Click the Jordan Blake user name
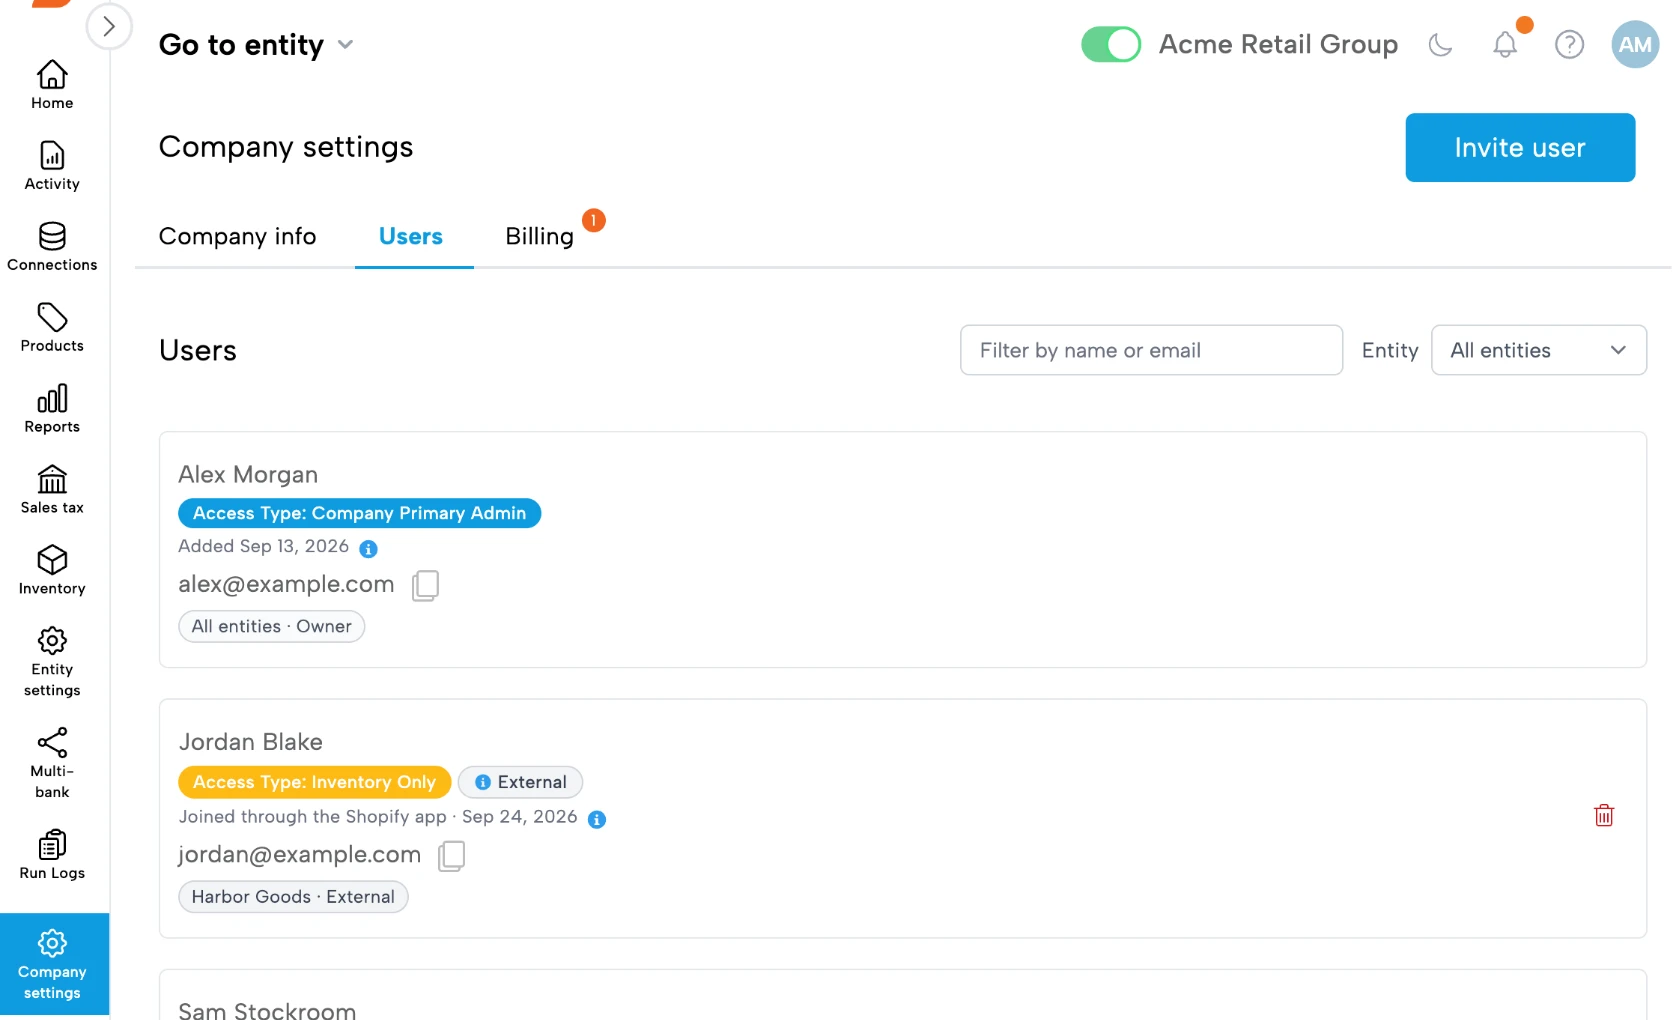 click(x=250, y=742)
